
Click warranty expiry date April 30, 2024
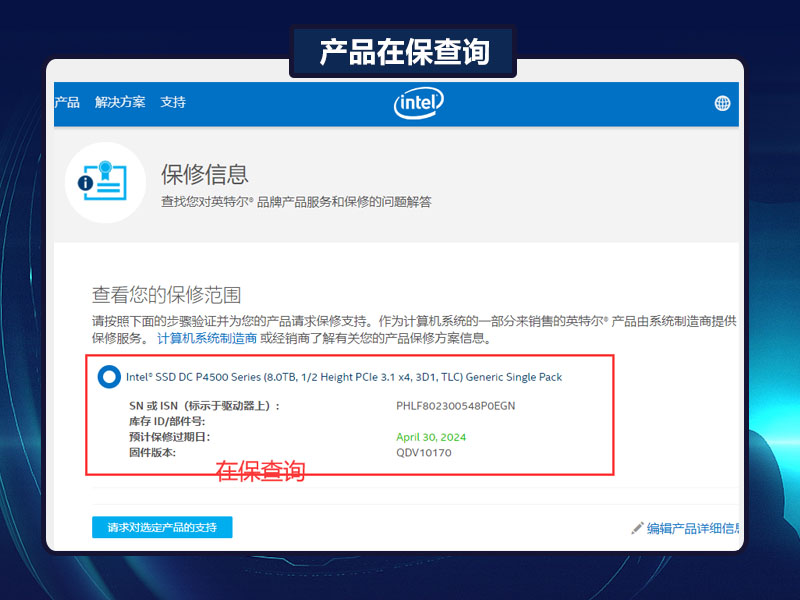(x=431, y=437)
